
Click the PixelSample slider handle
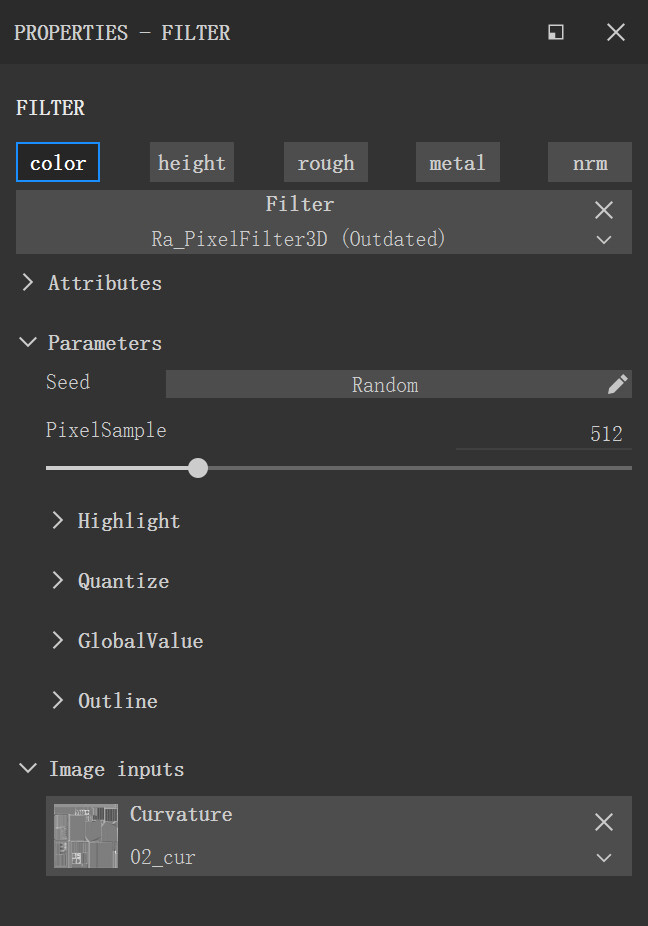[198, 468]
